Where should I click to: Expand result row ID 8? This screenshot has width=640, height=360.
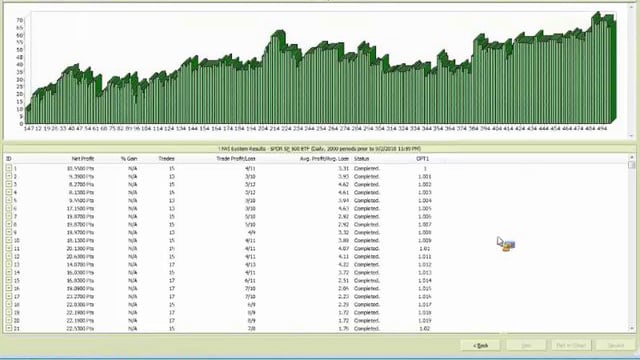coord(9,224)
